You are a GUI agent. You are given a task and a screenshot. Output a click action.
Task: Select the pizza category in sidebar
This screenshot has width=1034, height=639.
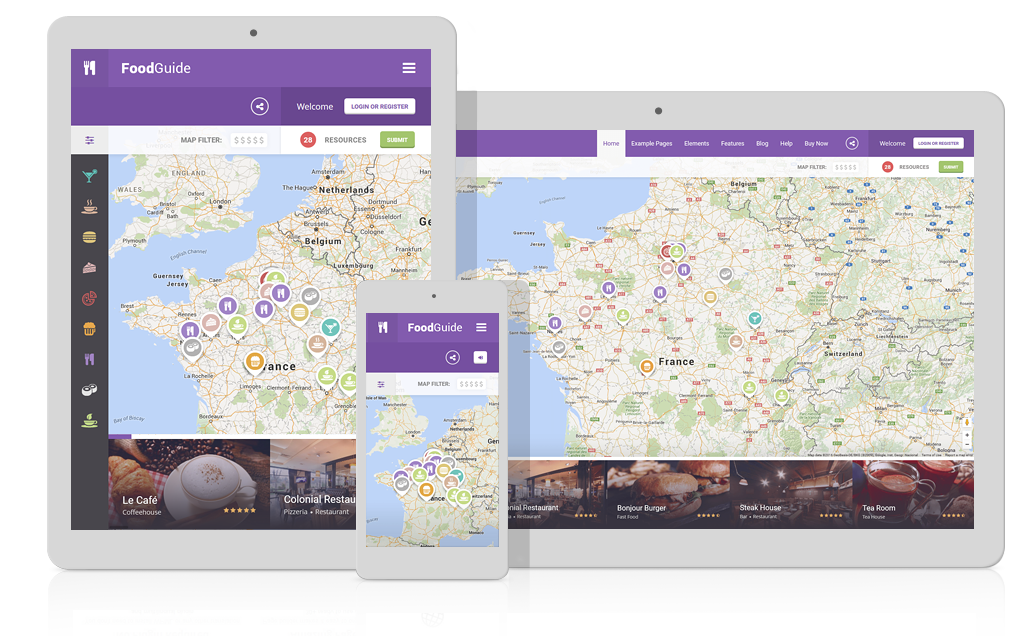90,299
